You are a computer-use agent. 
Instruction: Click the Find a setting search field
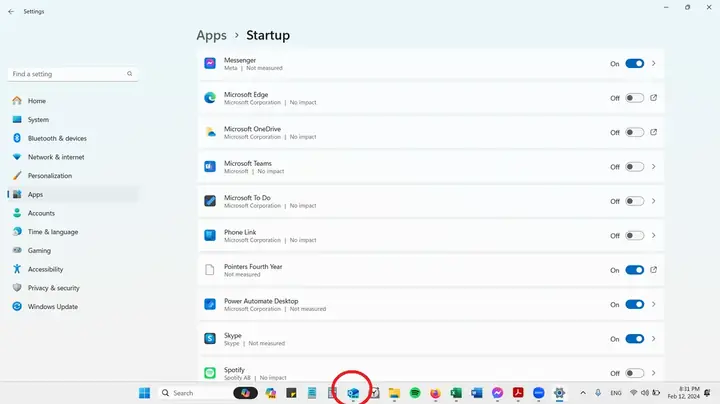click(73, 74)
